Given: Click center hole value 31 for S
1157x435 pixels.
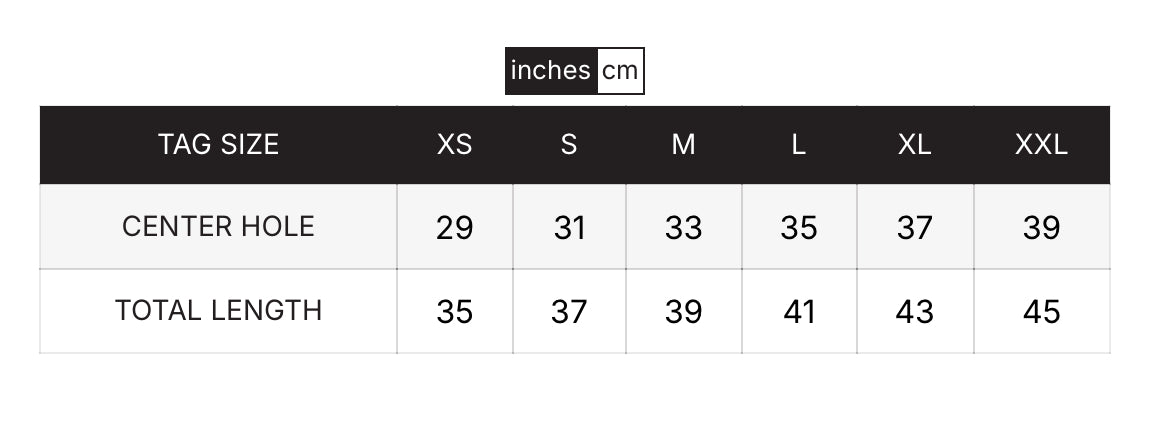Looking at the screenshot, I should [x=569, y=228].
